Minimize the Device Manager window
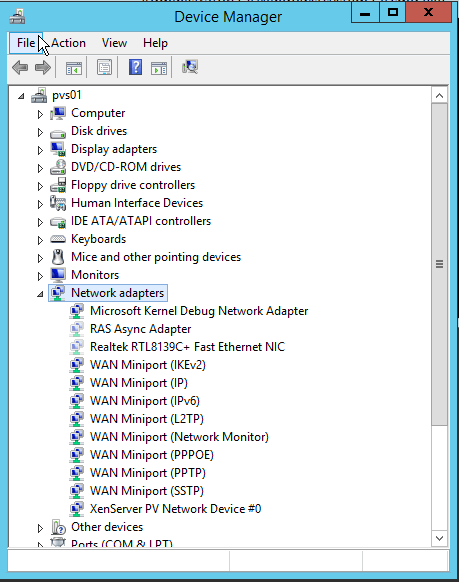The height and width of the screenshot is (582, 459). coord(365,13)
